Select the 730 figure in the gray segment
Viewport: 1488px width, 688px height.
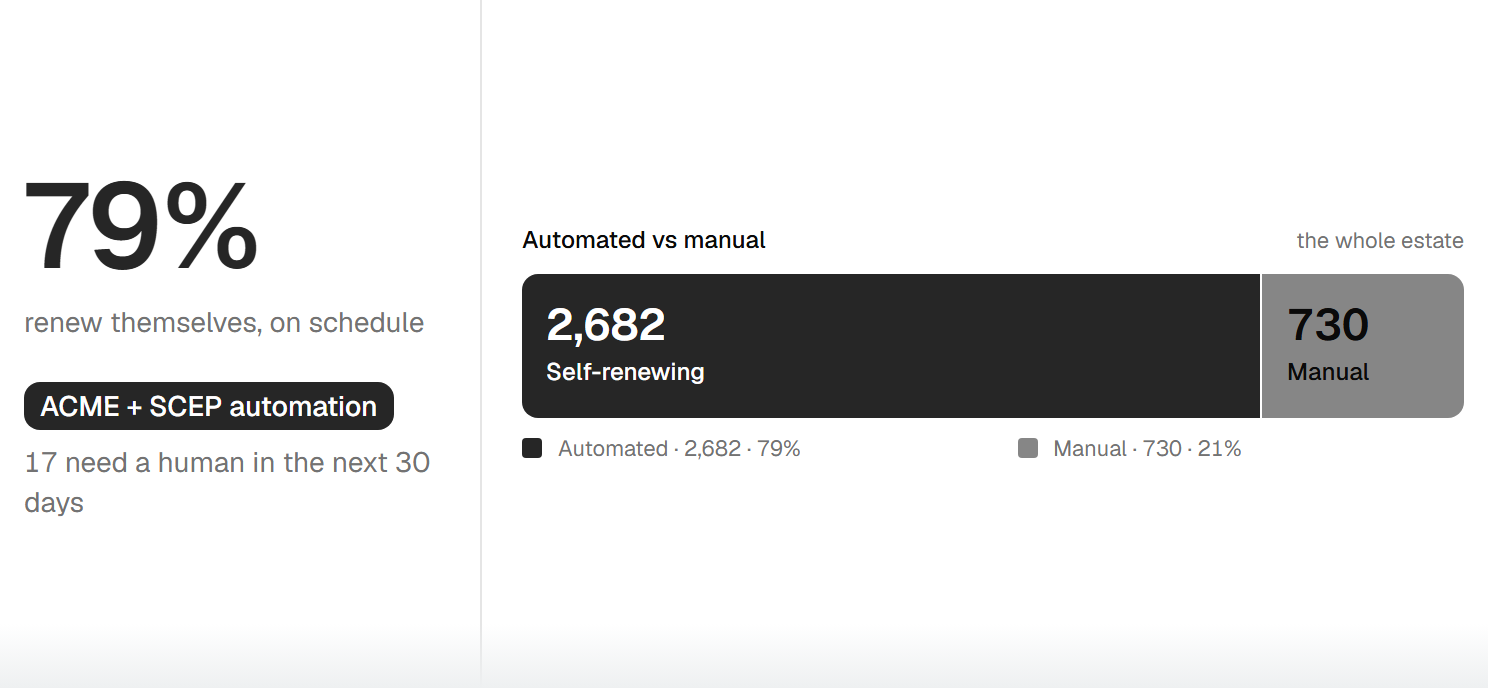click(x=1328, y=324)
